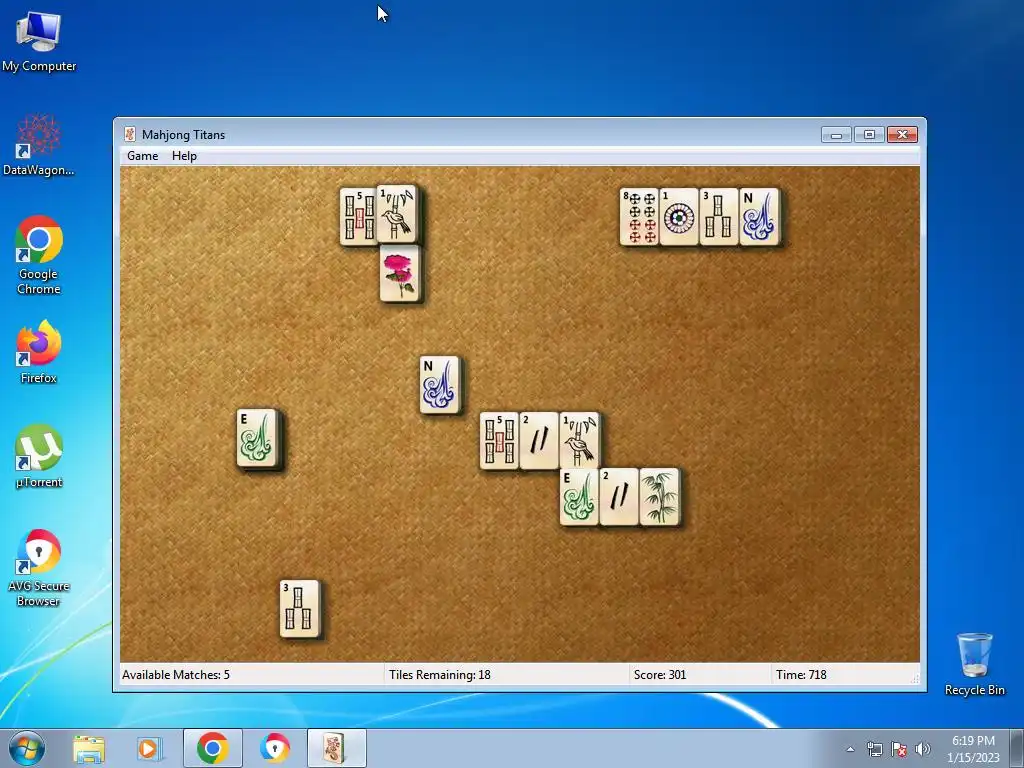
Task: Pick the lone North wind tile in the center
Action: coord(440,385)
